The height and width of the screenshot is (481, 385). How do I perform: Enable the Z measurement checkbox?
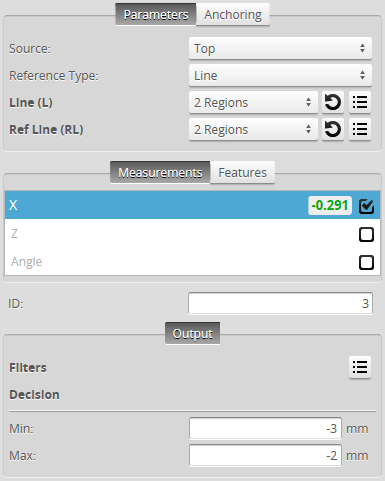point(366,234)
